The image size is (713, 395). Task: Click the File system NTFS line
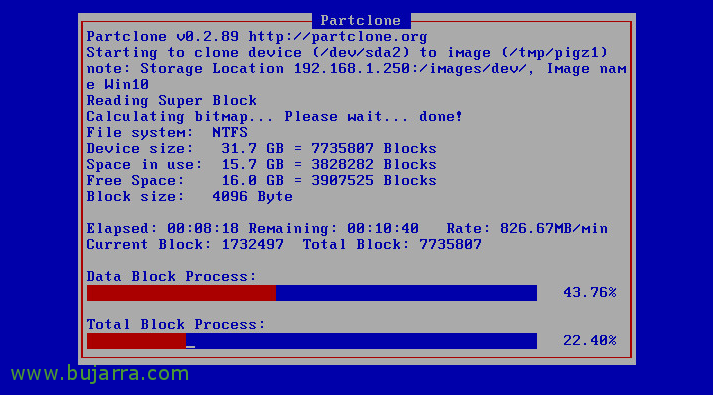167,133
